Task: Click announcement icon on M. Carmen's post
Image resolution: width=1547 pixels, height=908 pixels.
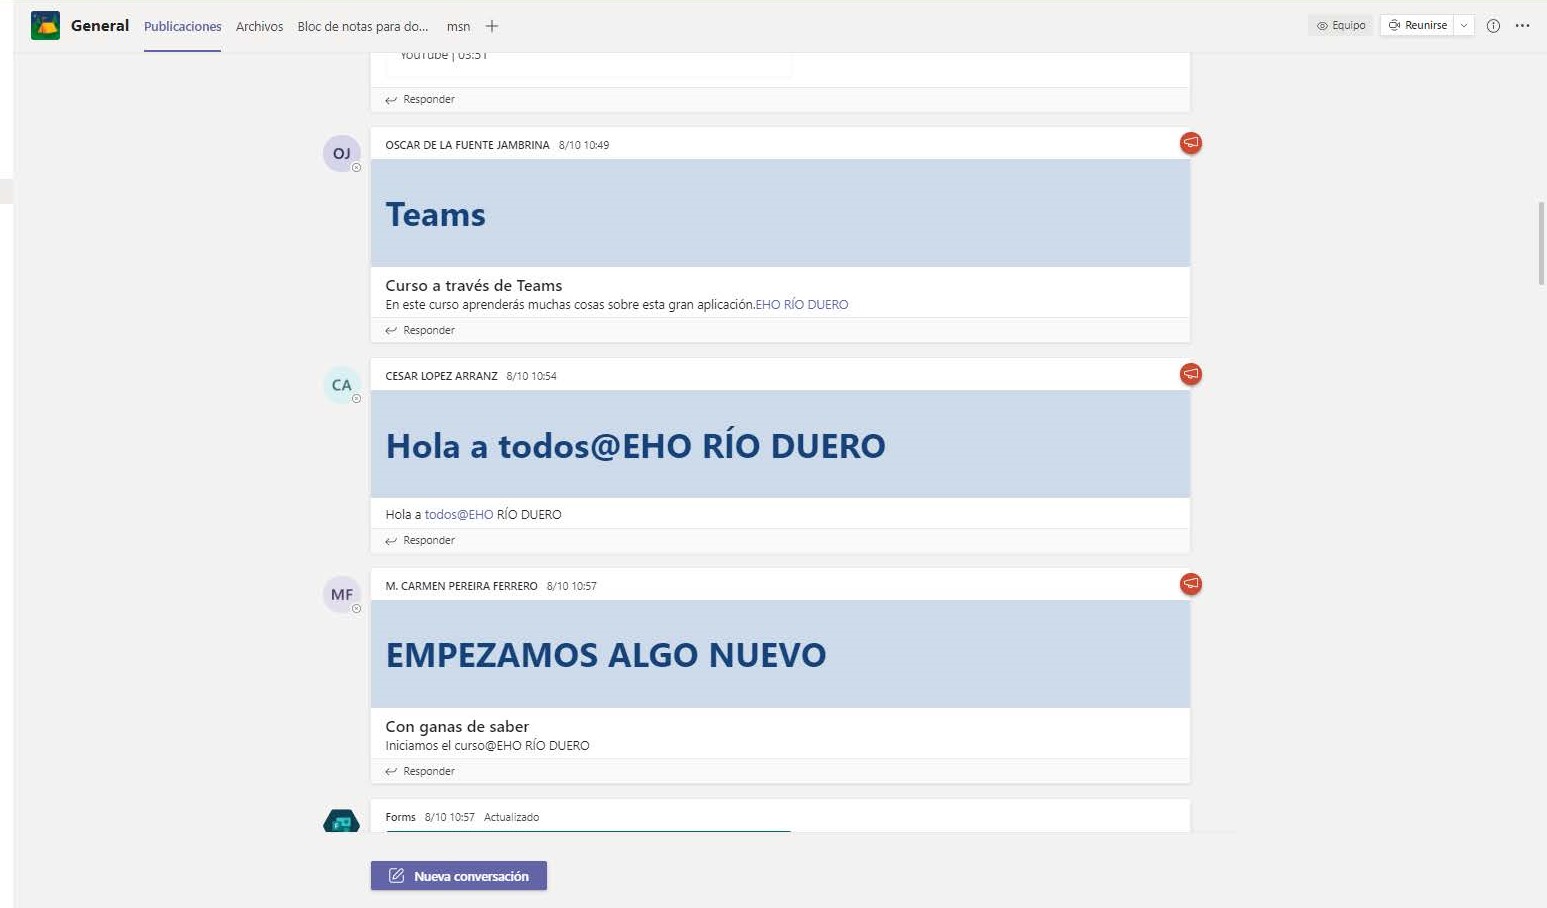Action: [x=1190, y=584]
